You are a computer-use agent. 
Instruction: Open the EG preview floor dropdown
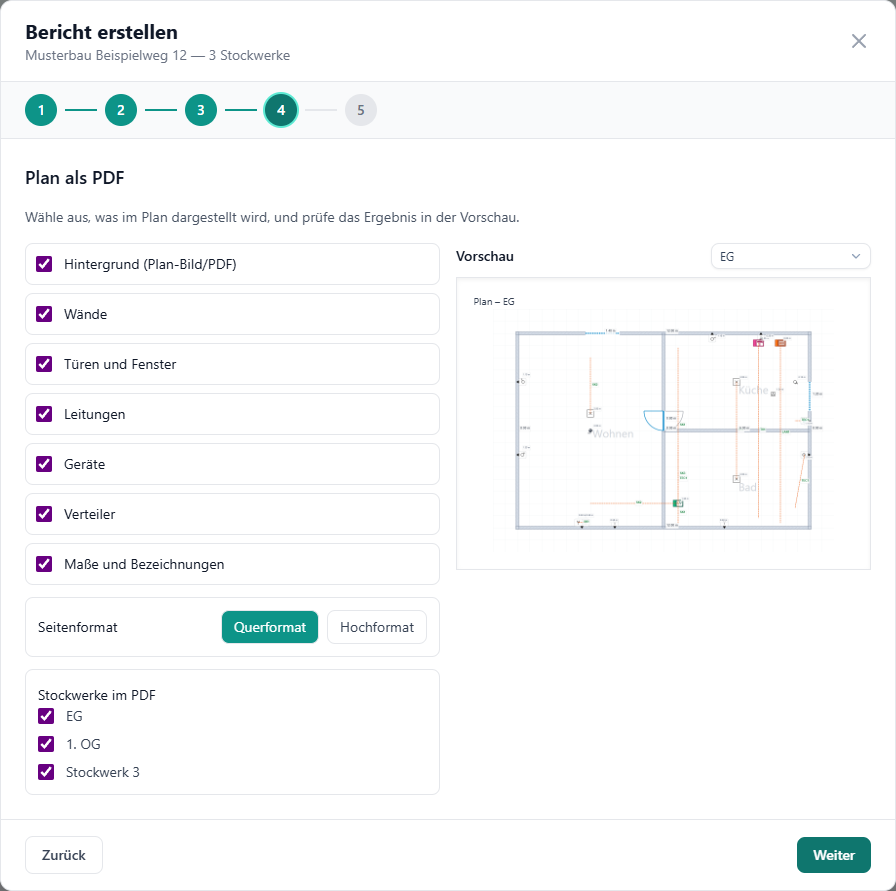790,257
